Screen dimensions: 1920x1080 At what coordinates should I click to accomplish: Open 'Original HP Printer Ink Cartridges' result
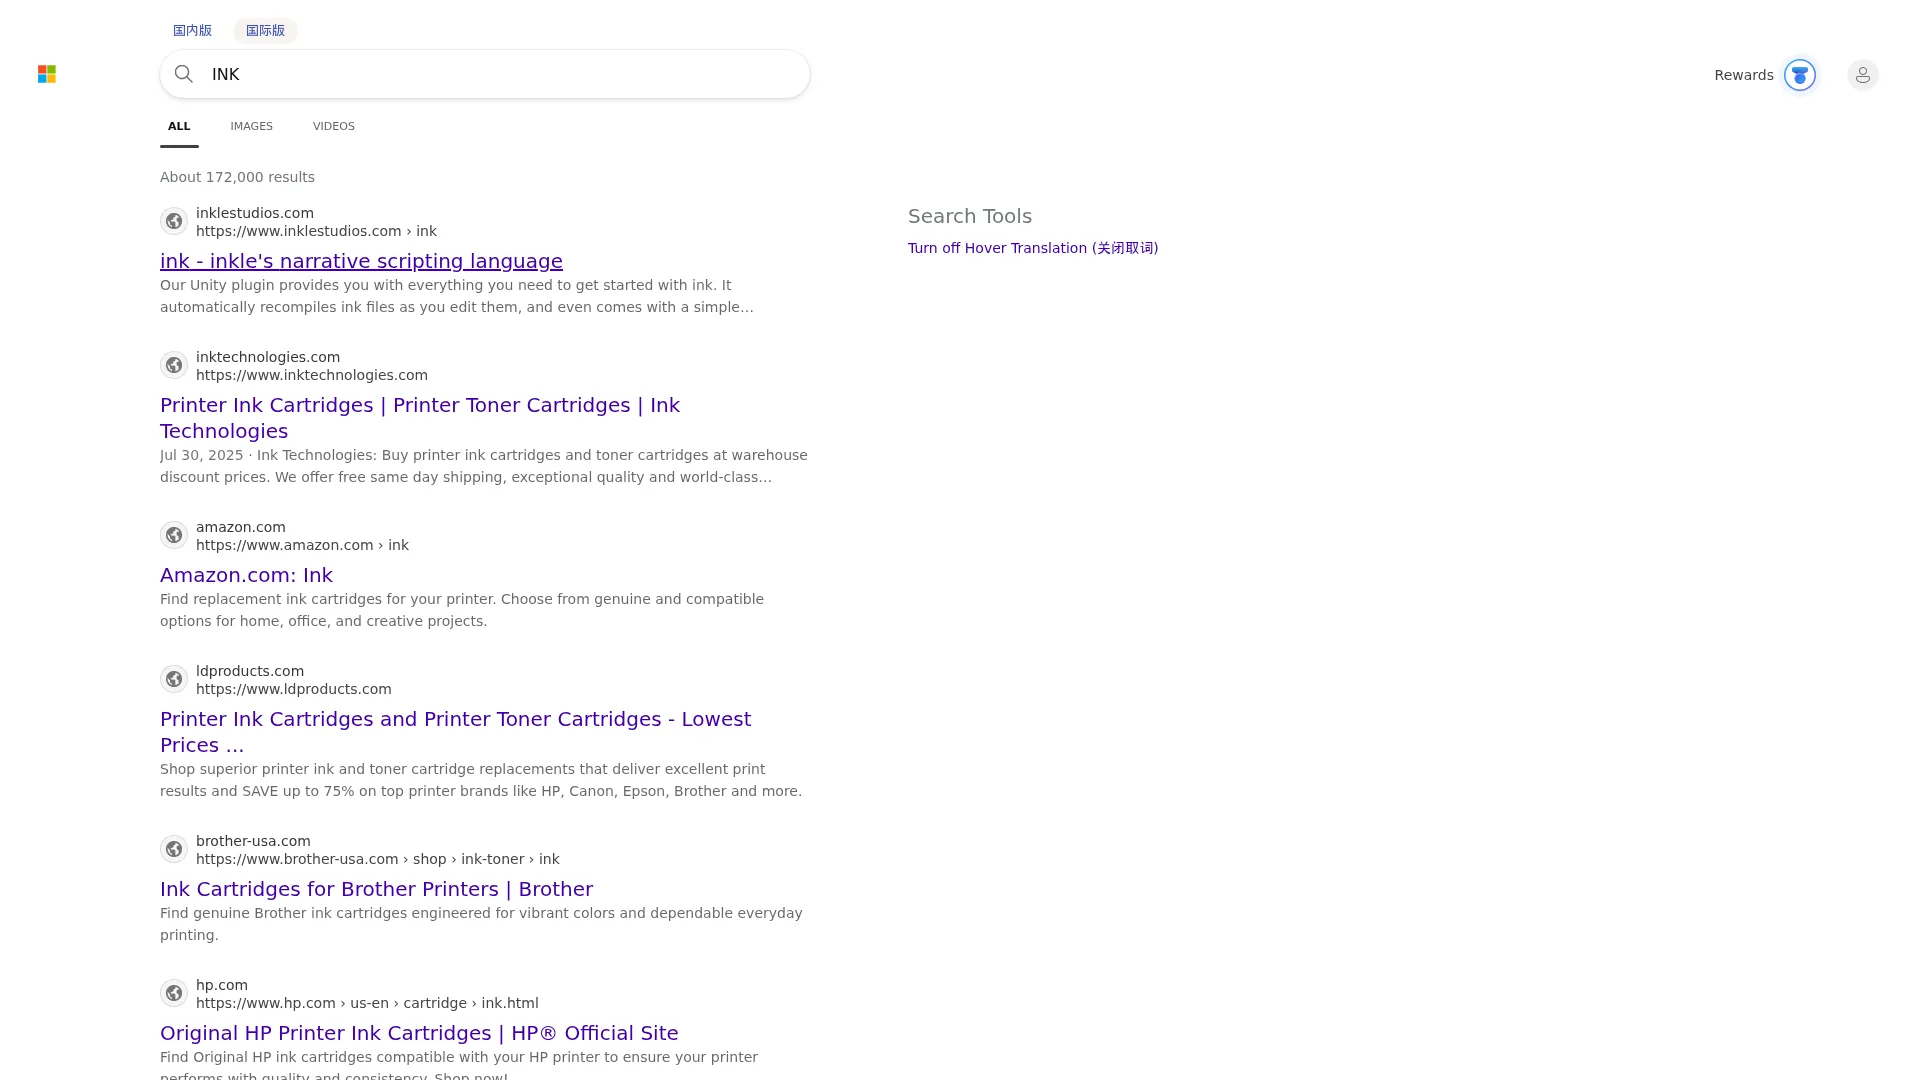tap(419, 1033)
